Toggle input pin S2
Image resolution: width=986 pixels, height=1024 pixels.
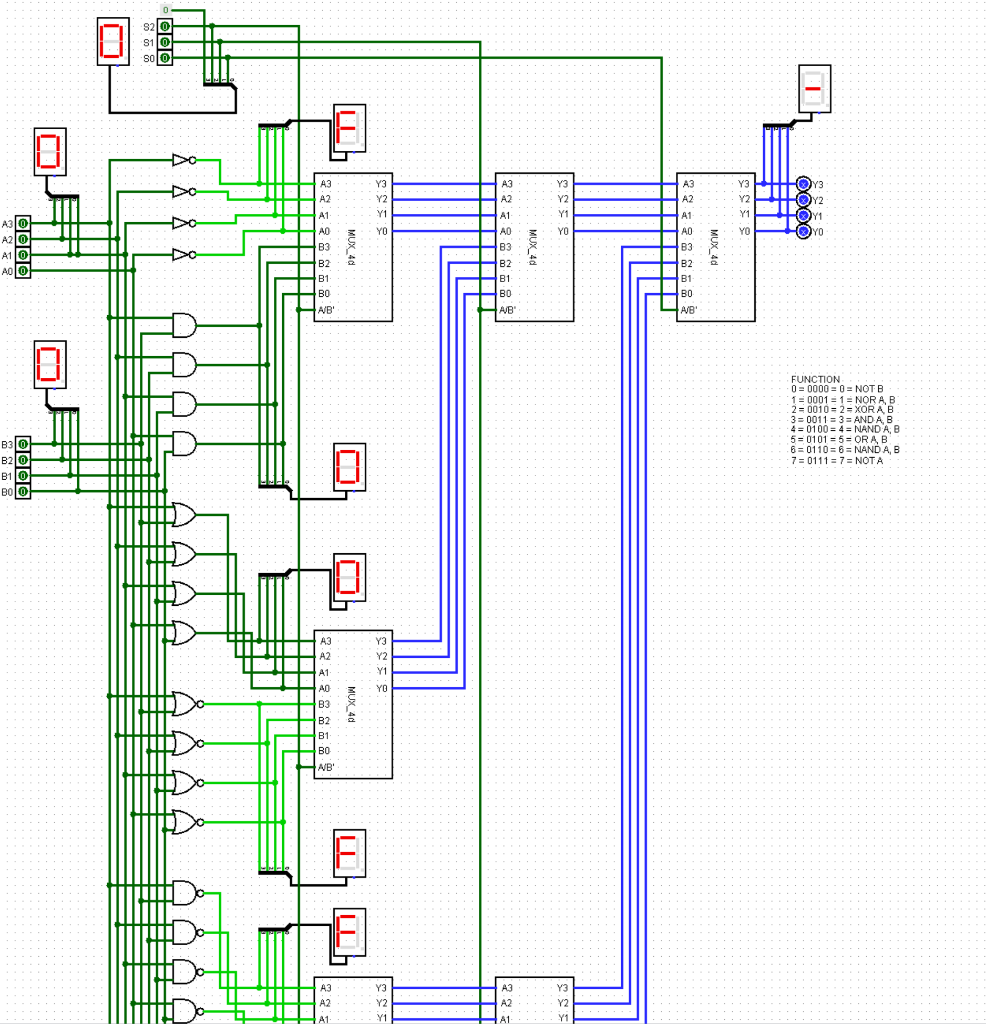[x=165, y=27]
